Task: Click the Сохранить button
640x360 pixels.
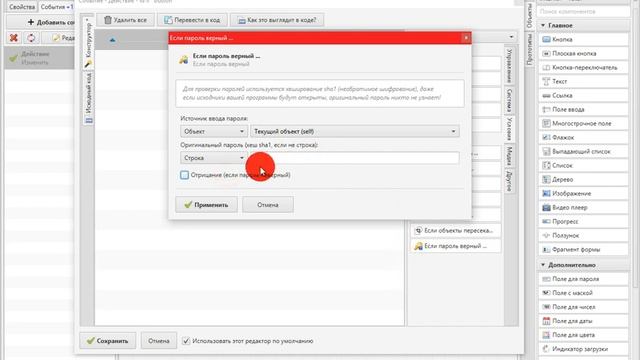Action: (x=108, y=340)
